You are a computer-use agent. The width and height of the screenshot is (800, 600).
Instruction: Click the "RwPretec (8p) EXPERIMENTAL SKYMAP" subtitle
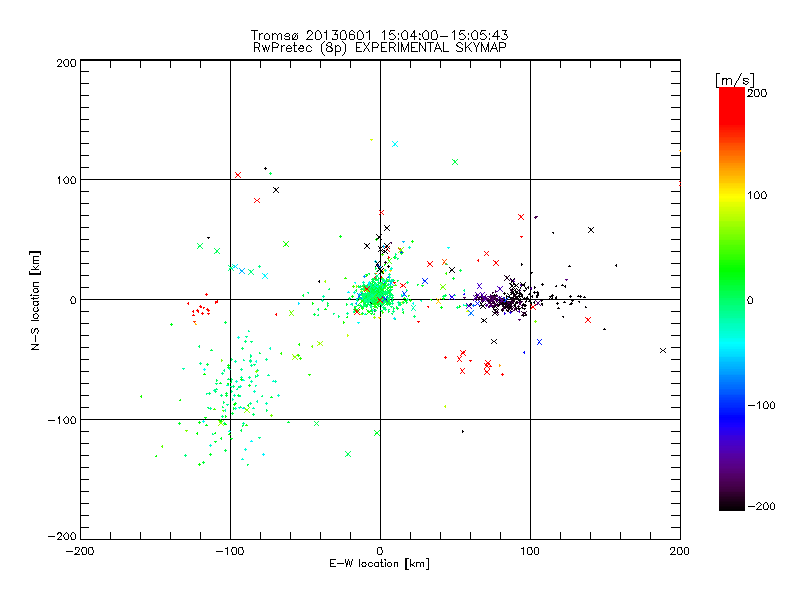coord(380,48)
